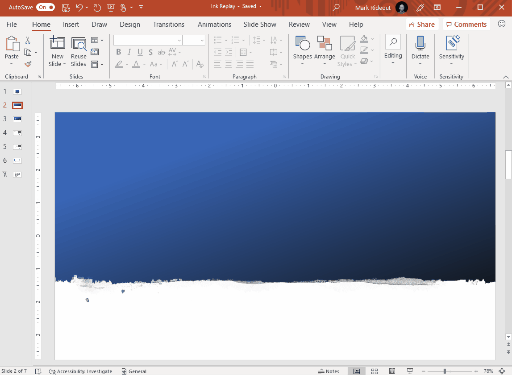
Task: Apply strikethrough formatting
Action: (x=161, y=52)
